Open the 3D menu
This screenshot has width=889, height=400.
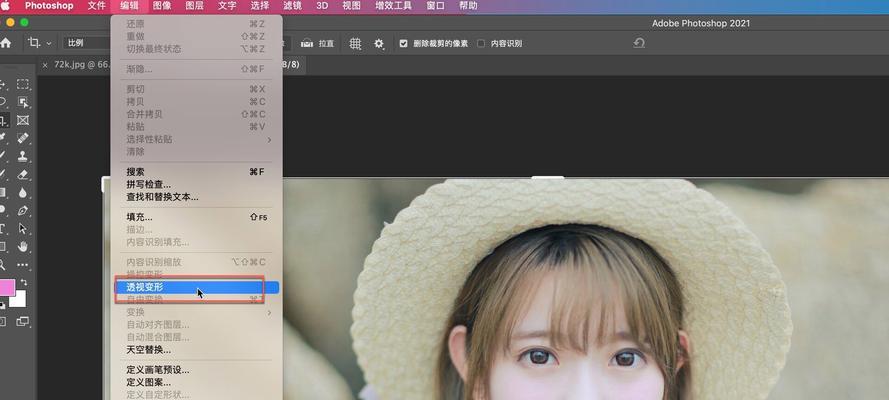322,6
